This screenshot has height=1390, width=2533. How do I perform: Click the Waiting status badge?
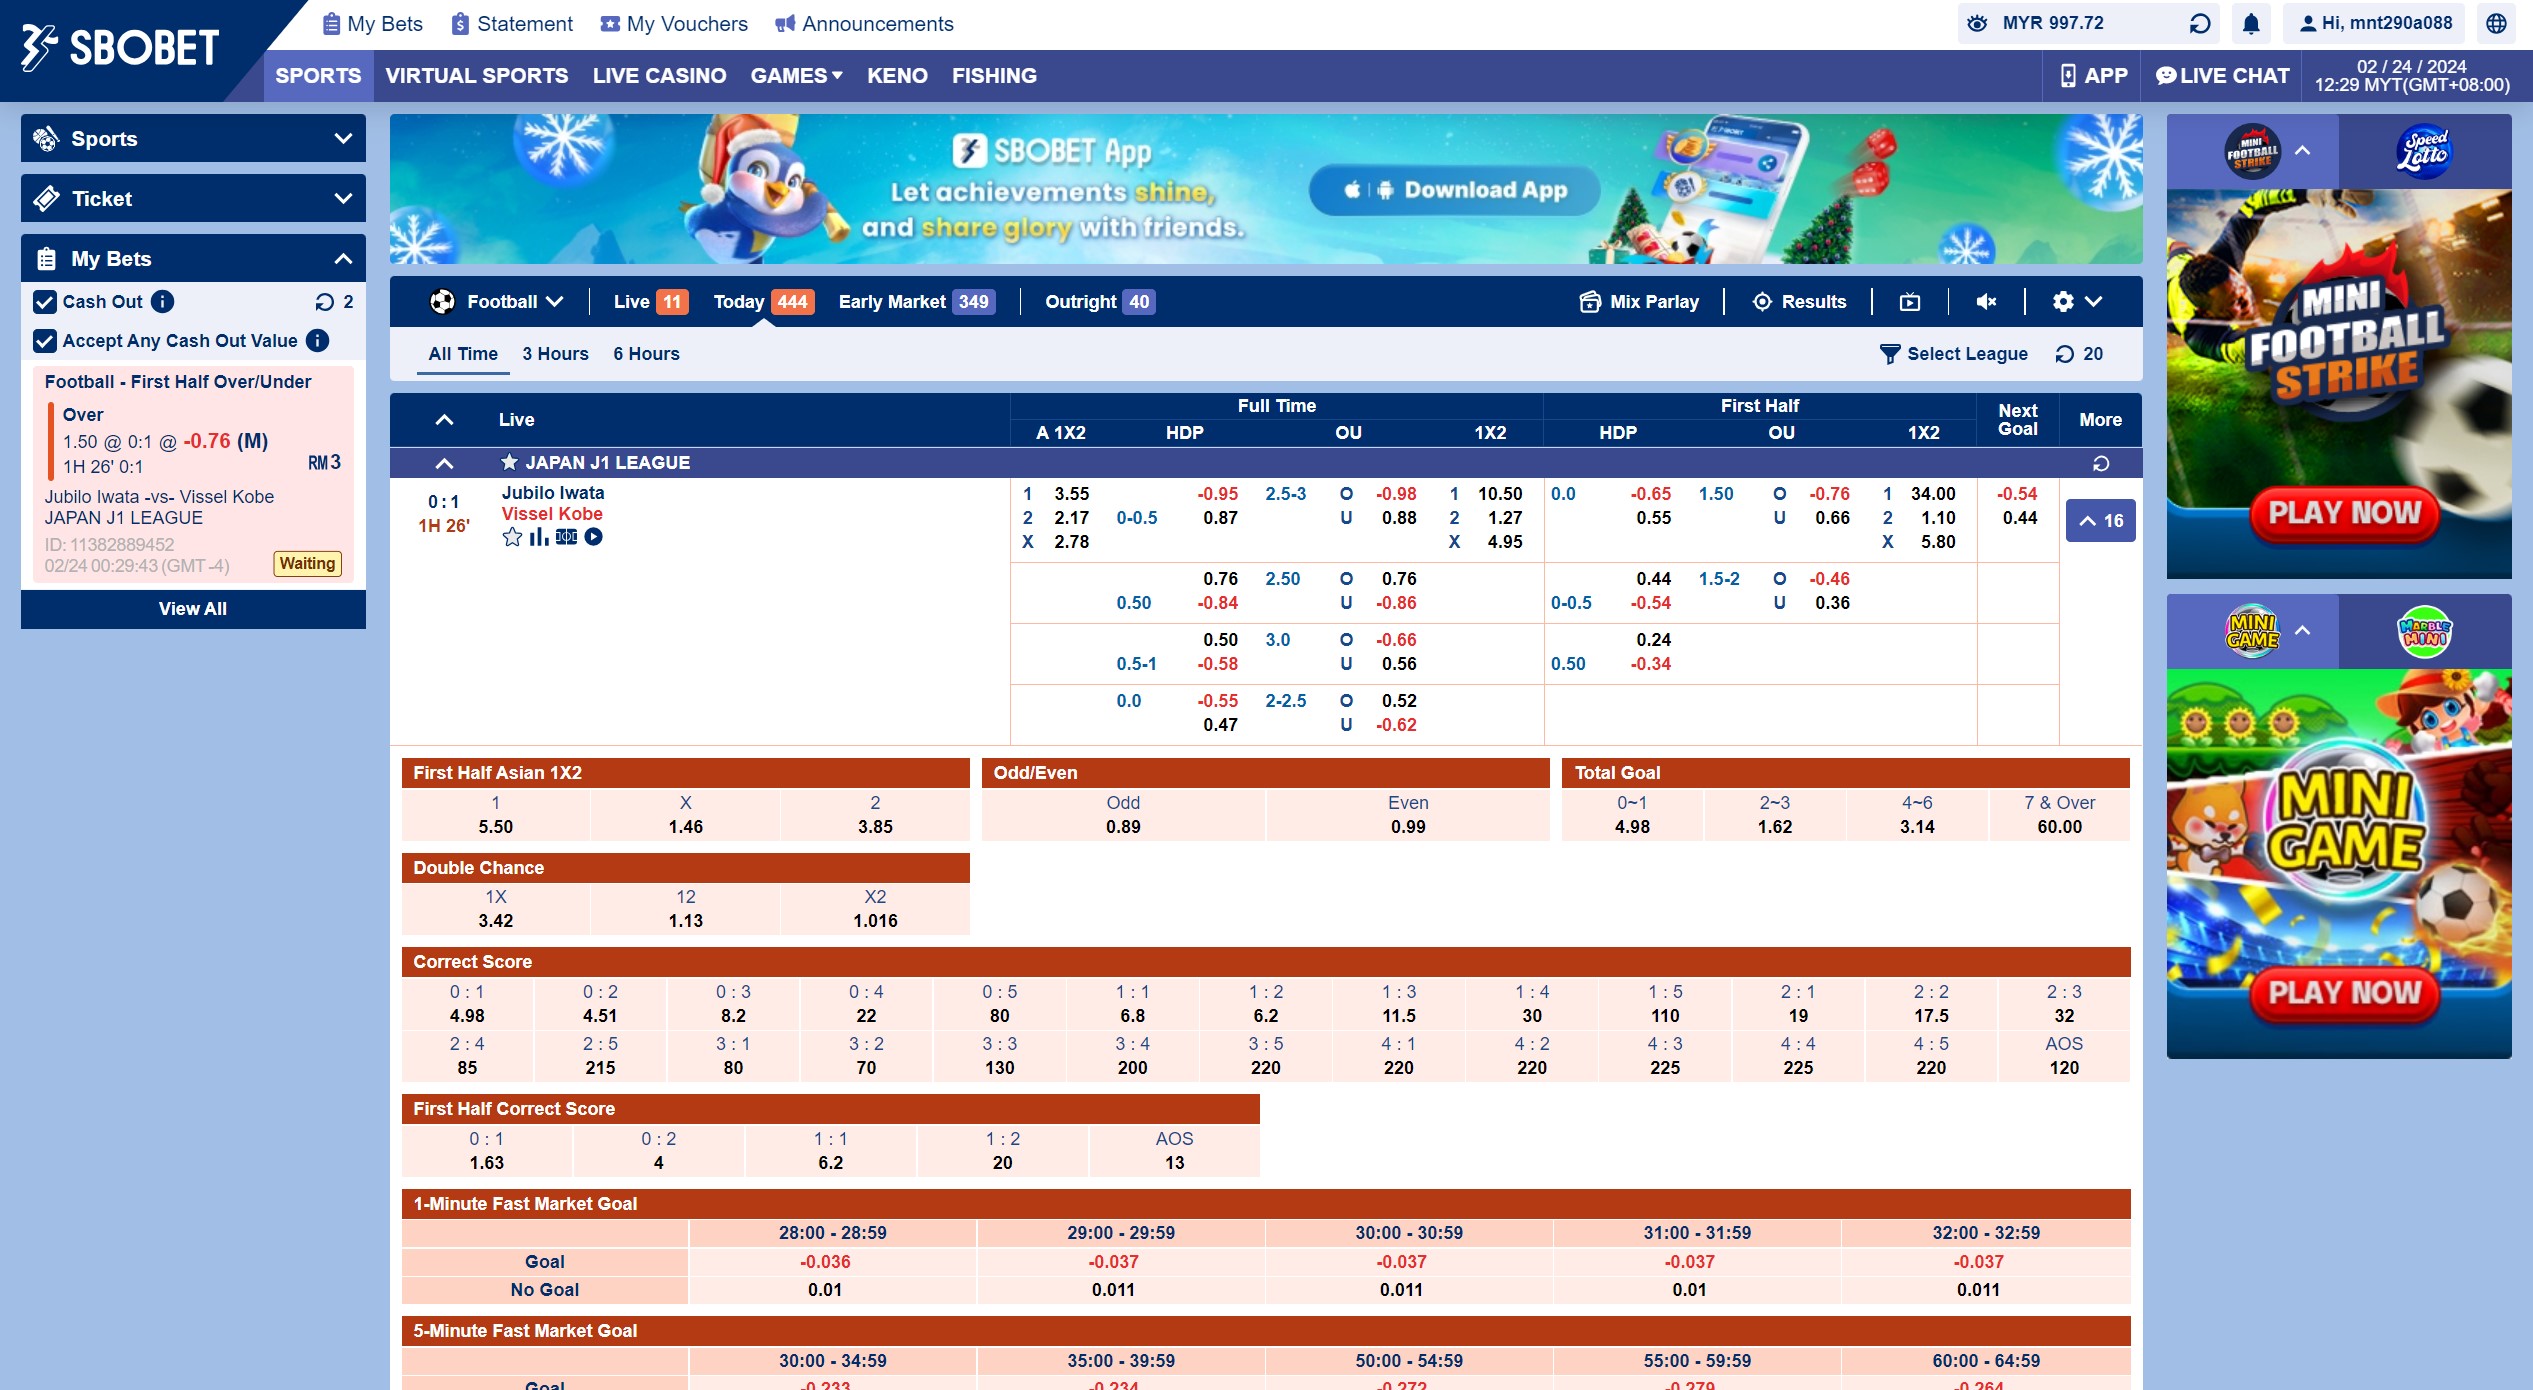coord(307,564)
